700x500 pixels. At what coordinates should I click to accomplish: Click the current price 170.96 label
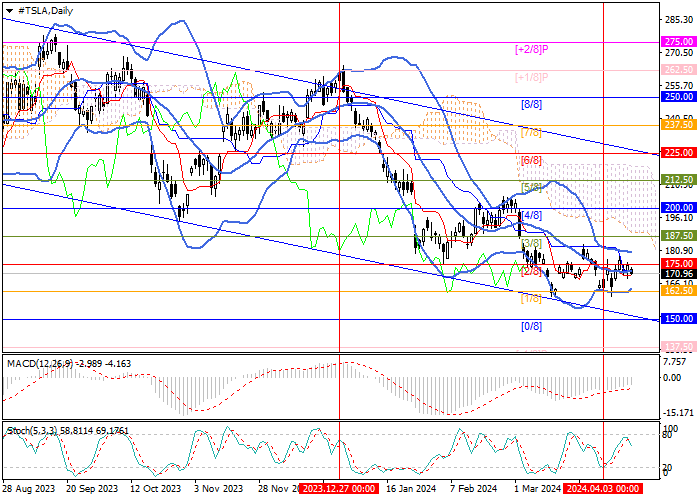pos(679,274)
